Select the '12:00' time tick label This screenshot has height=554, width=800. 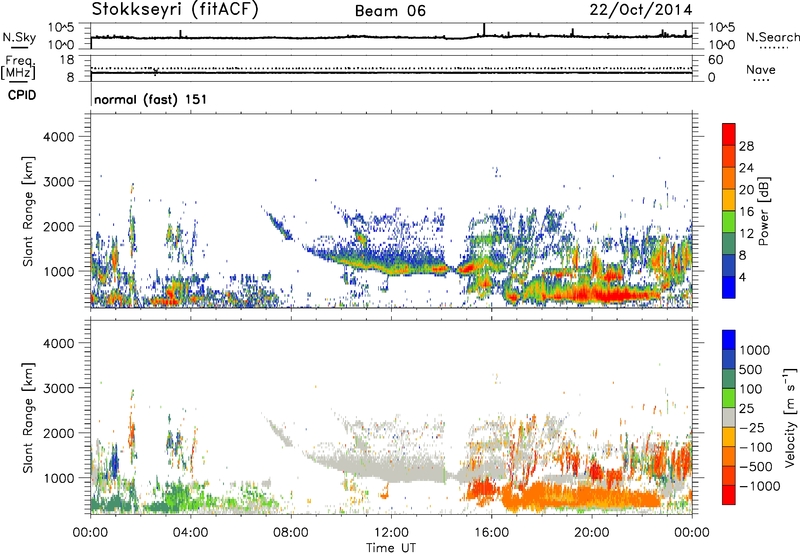[x=391, y=532]
